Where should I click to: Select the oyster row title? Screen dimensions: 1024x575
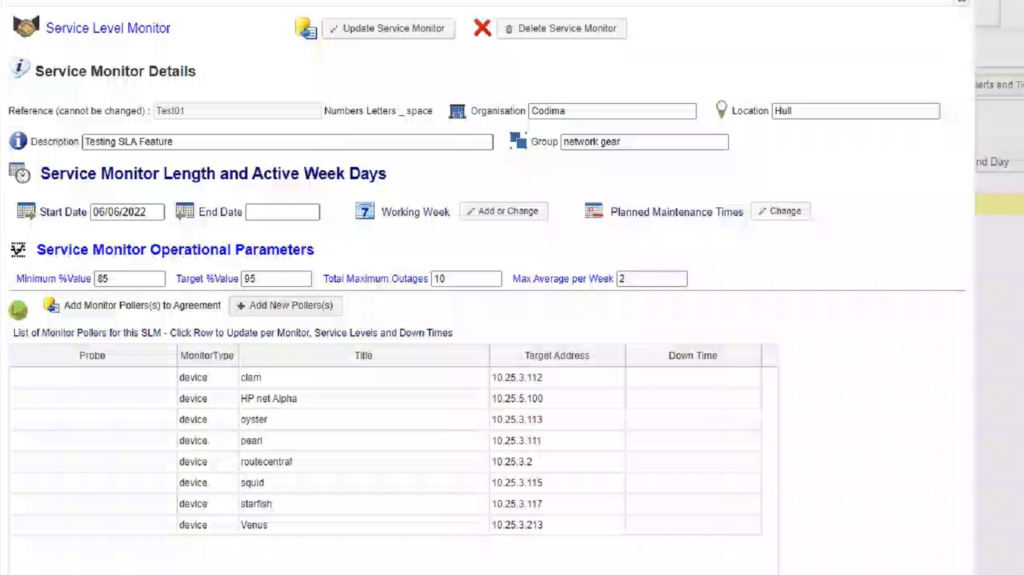(254, 419)
